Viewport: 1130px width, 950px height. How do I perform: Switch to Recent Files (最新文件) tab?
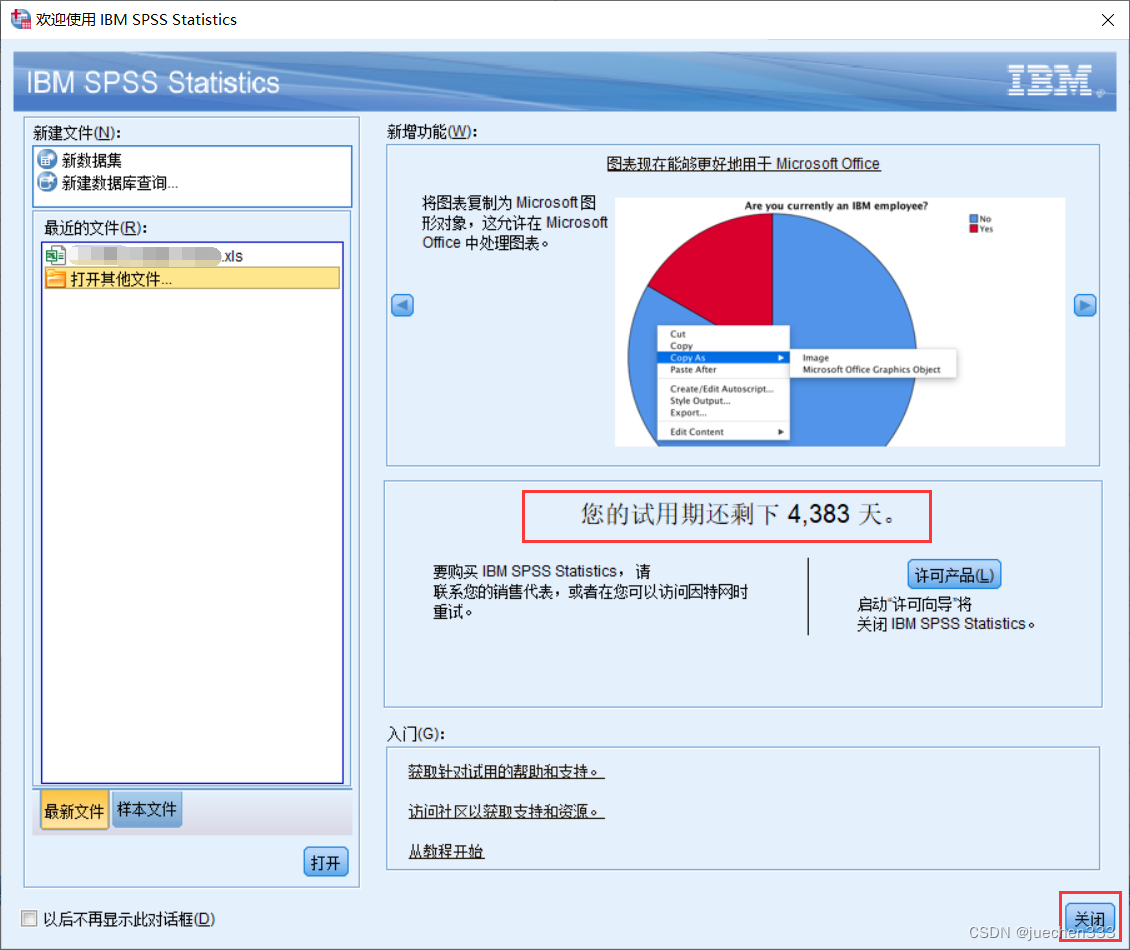pos(74,810)
